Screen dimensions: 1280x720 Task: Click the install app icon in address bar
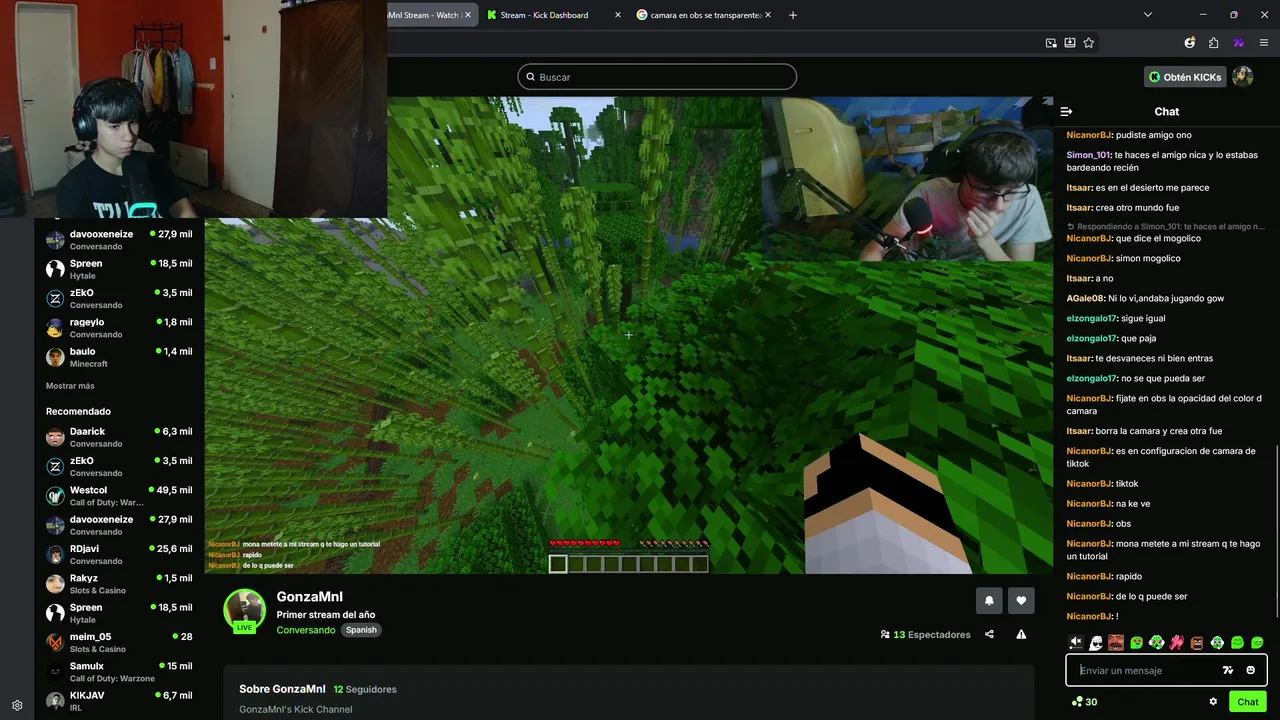pyautogui.click(x=1070, y=43)
